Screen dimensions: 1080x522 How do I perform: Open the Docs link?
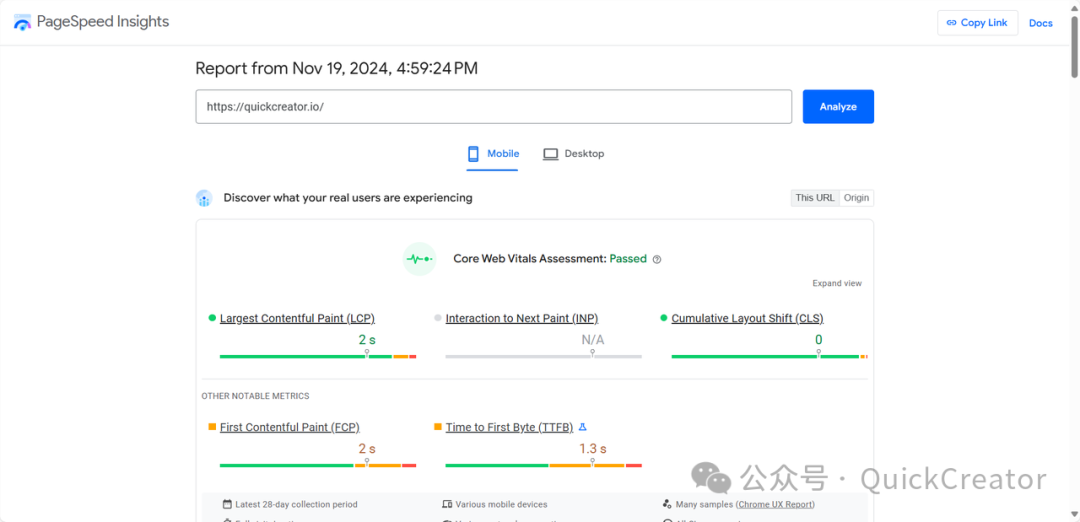click(1040, 23)
